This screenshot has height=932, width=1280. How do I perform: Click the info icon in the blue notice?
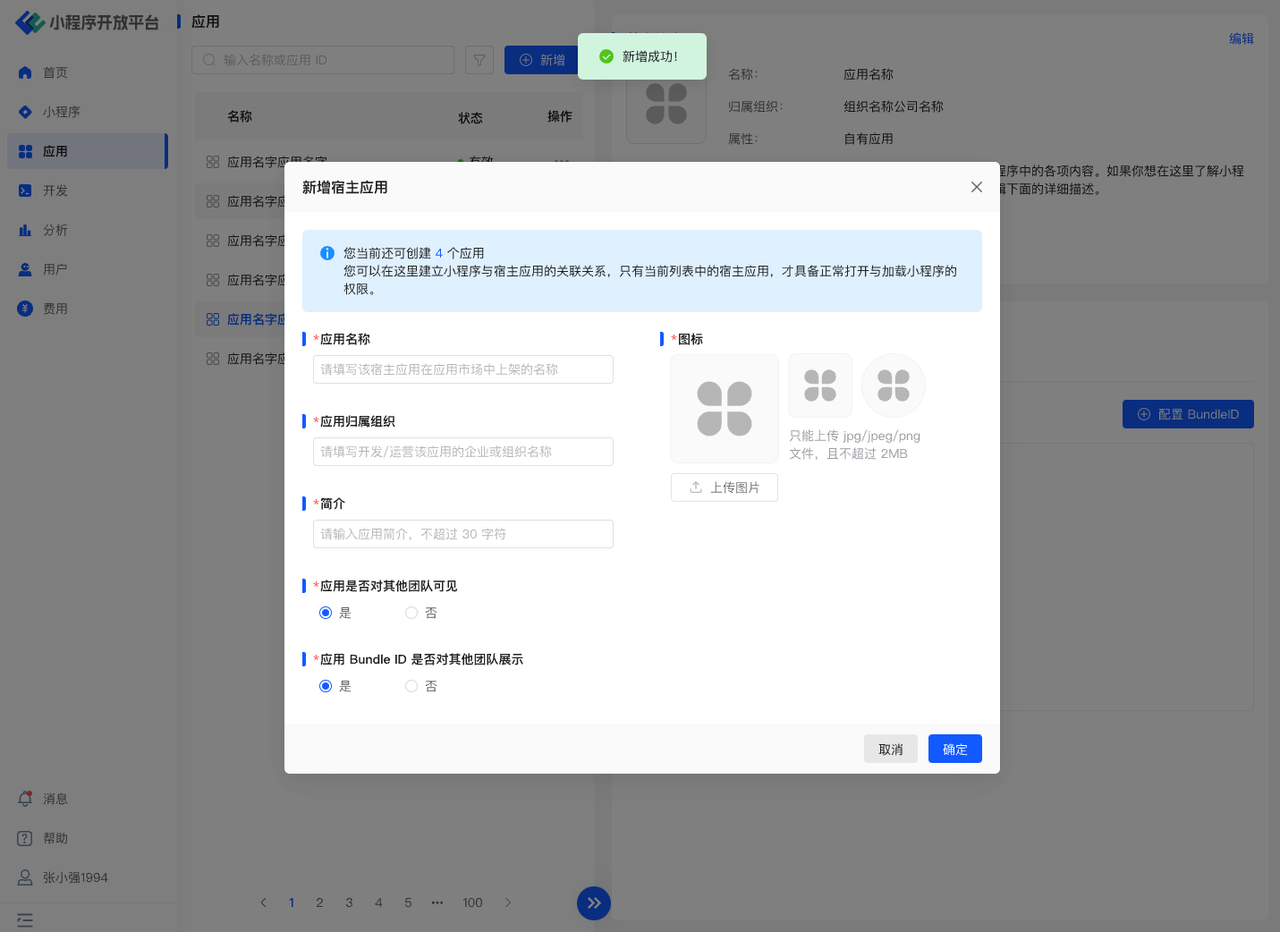point(327,254)
